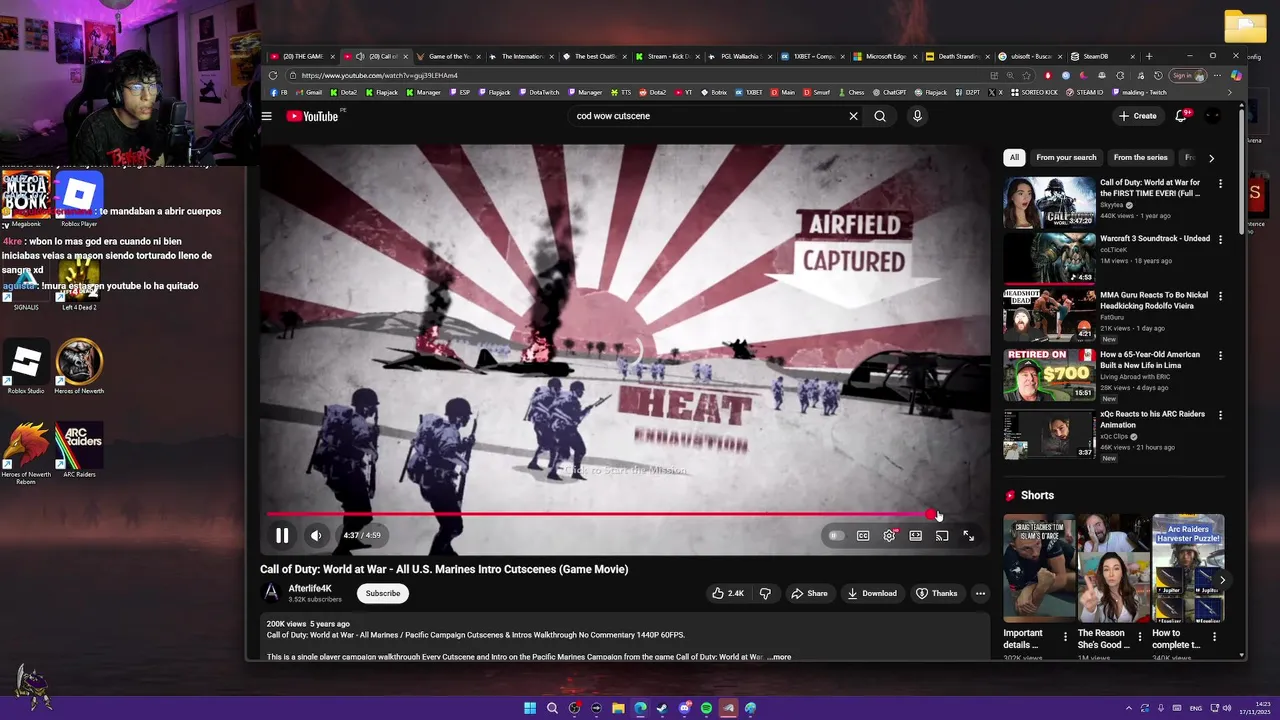Open options for The Reason She's Good Short
Screen dimensions: 1280x720
1139,637
